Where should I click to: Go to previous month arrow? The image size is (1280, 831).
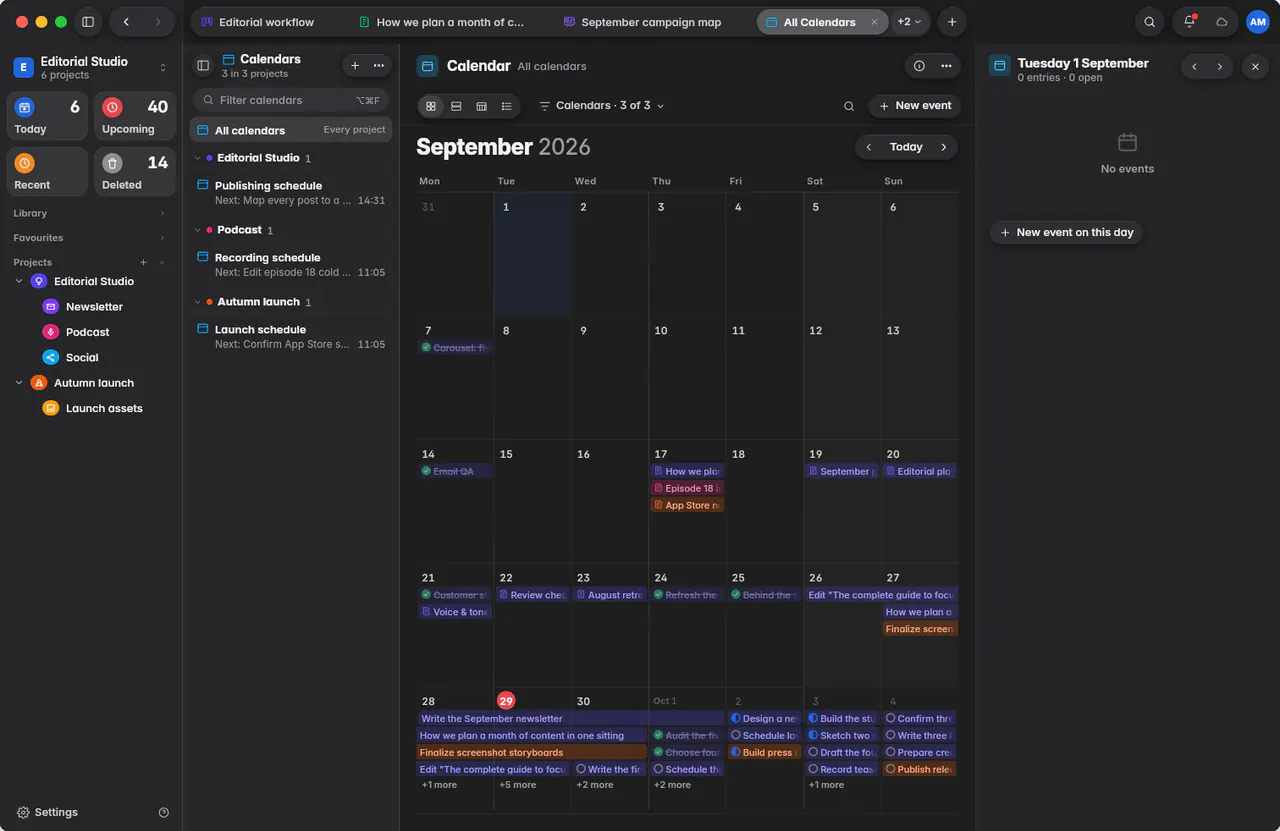tap(869, 147)
